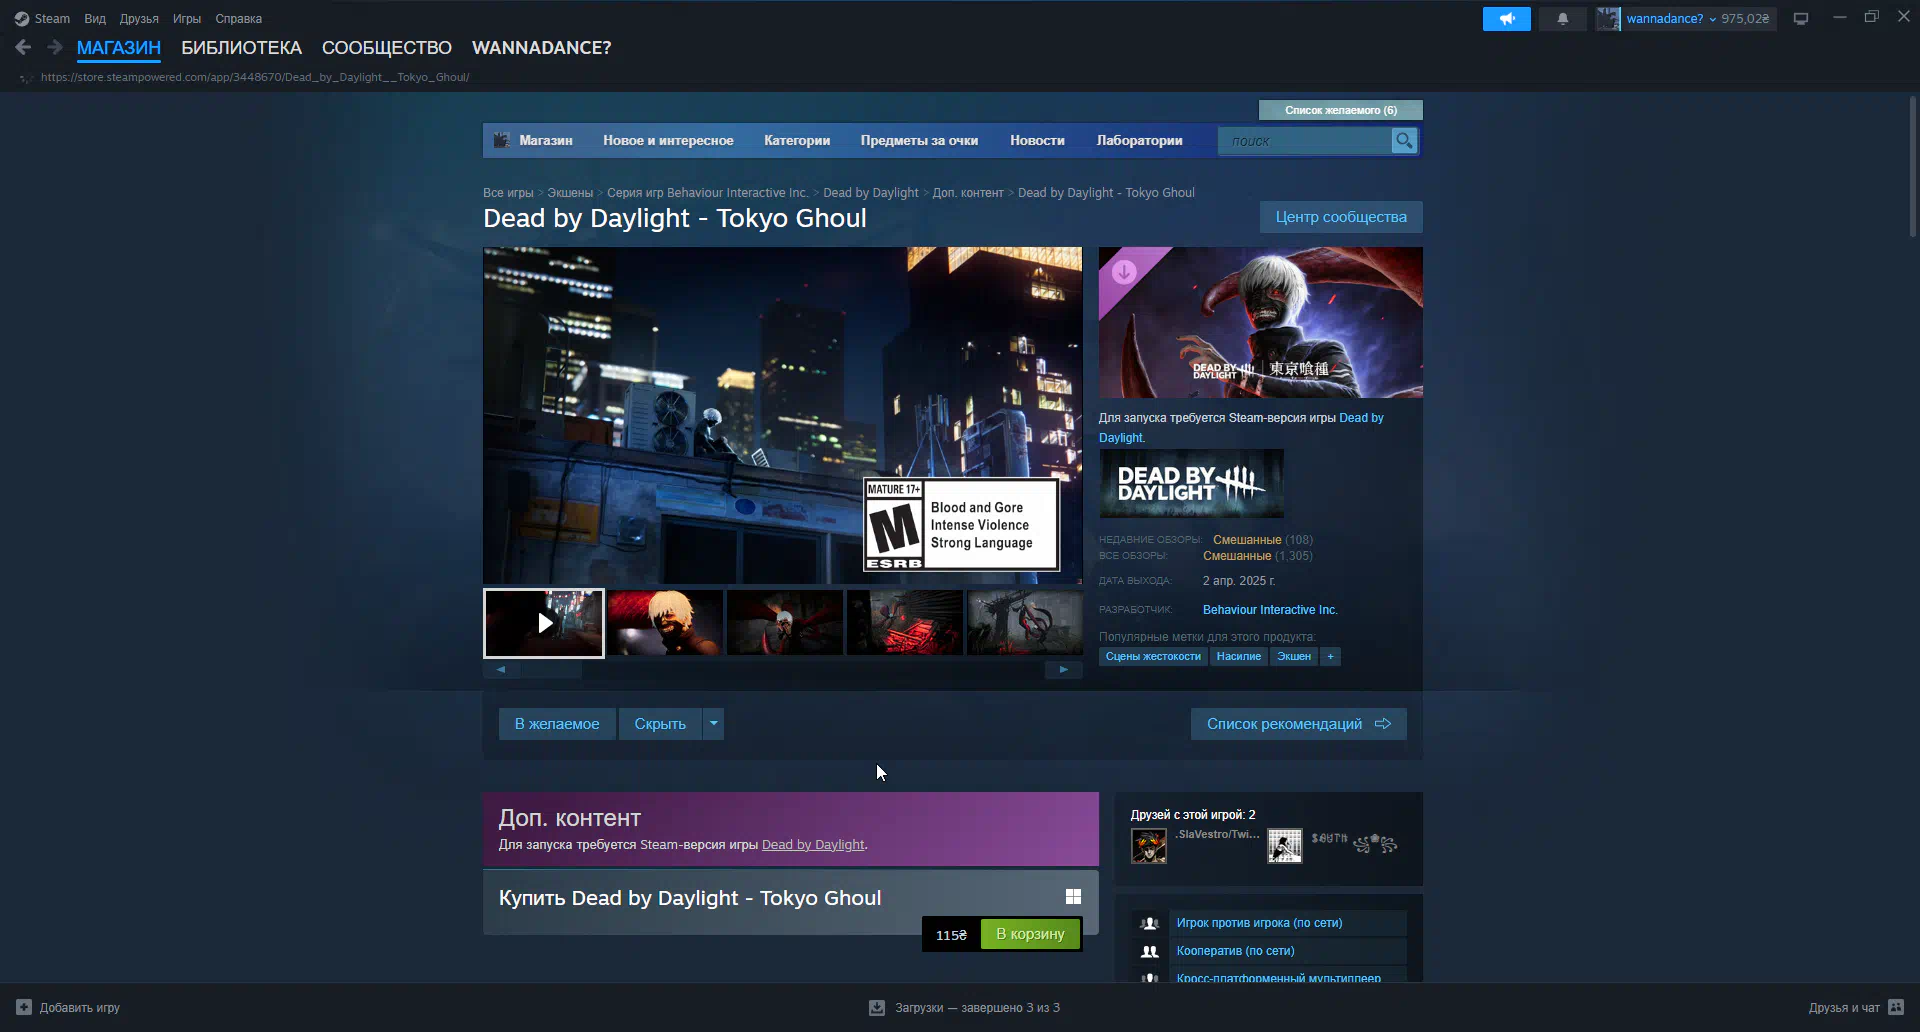Add more tags with plus button
Image resolution: width=1920 pixels, height=1032 pixels.
pos(1330,657)
